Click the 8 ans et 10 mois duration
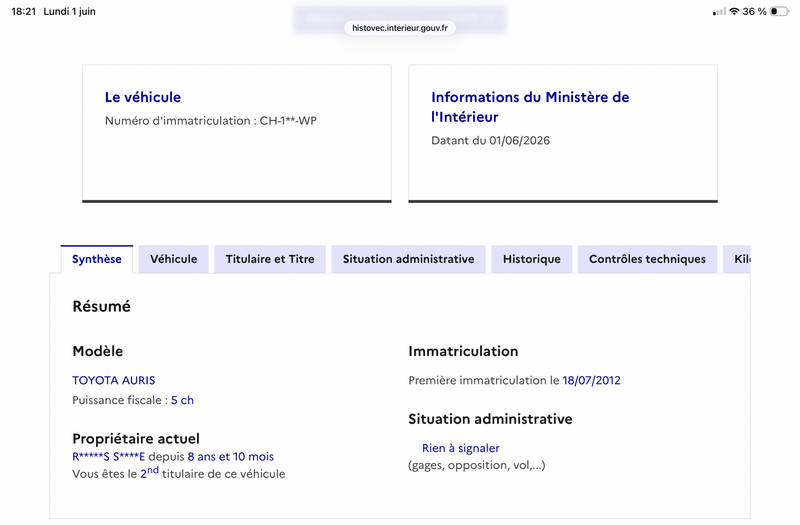 coord(231,457)
